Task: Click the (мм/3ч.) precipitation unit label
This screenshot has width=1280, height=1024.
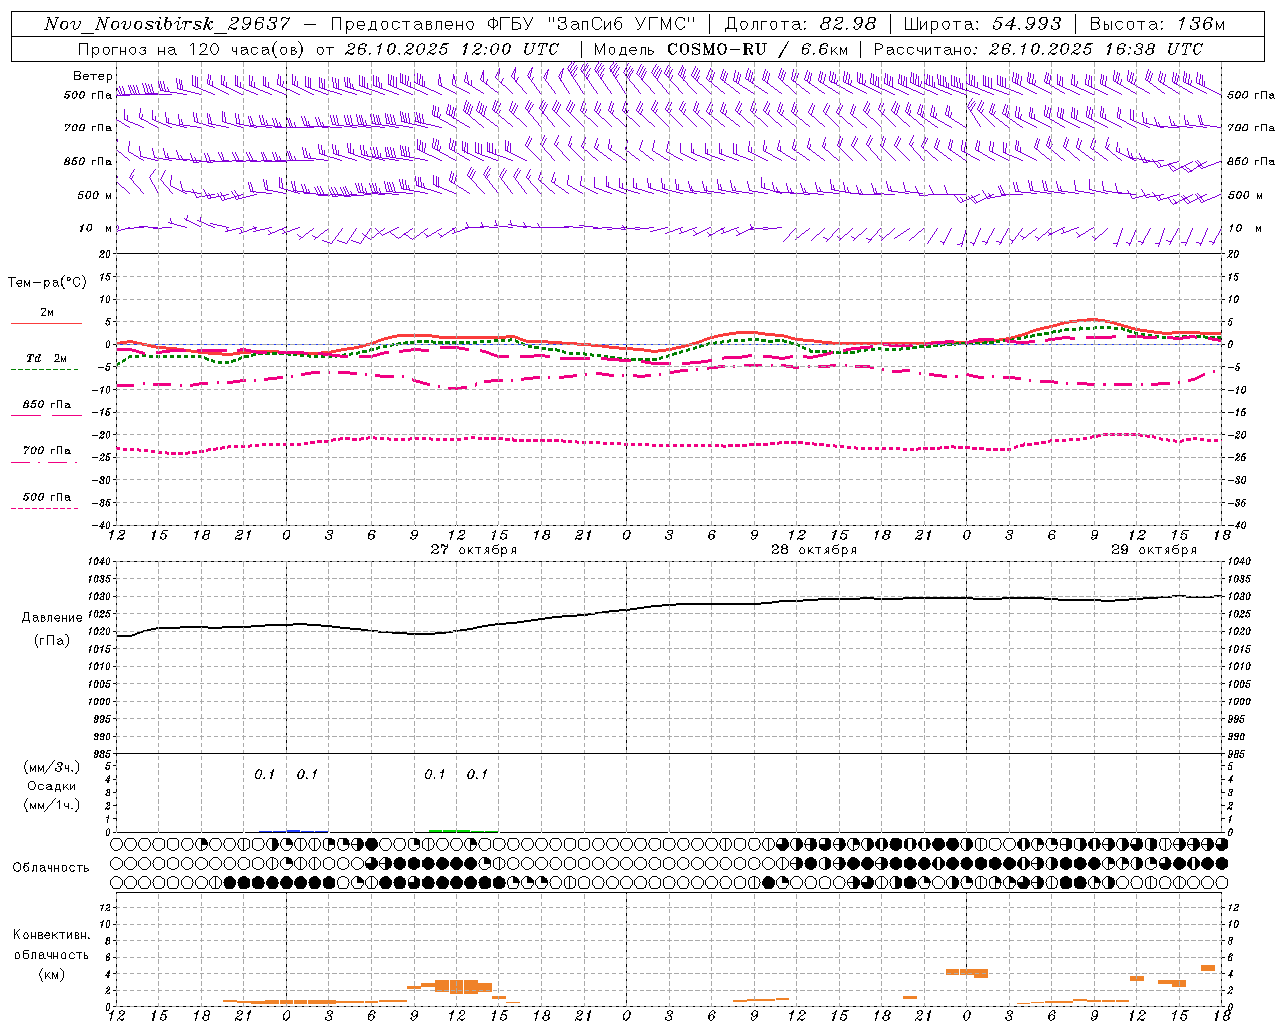Action: (x=52, y=768)
